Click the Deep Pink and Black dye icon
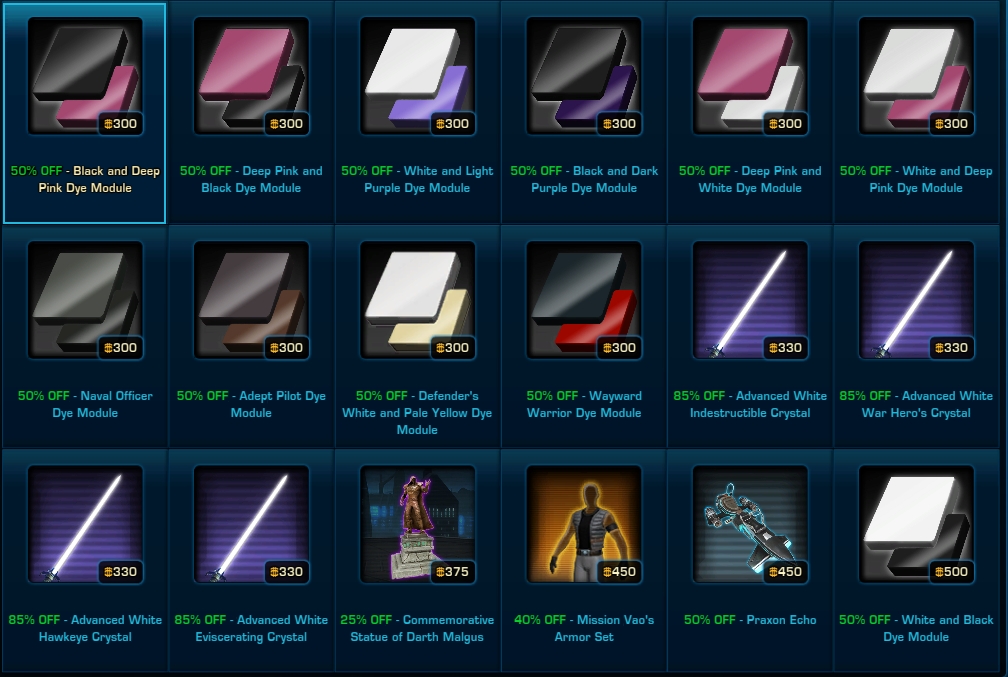The image size is (1008, 677). tap(251, 76)
